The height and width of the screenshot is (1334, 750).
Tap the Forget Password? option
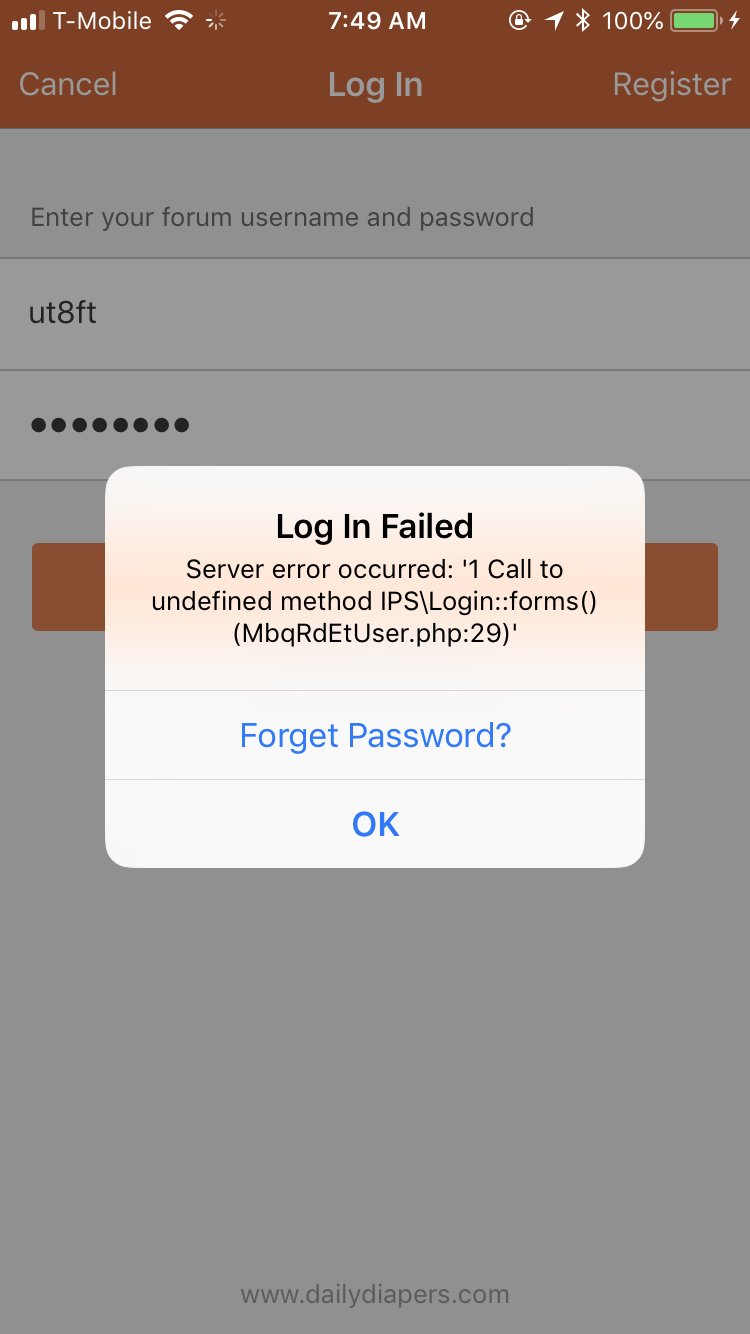coord(375,735)
